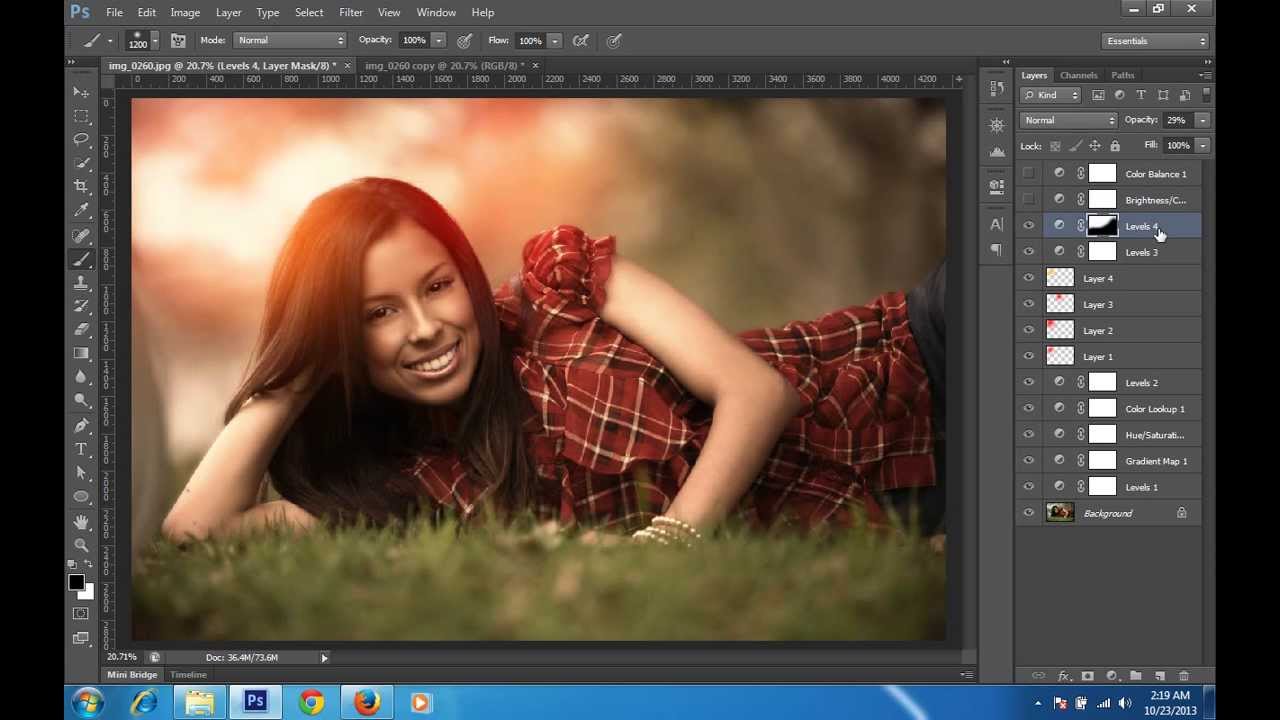Image resolution: width=1280 pixels, height=720 pixels.
Task: Switch to the img_0260 copy document tab
Action: point(444,66)
